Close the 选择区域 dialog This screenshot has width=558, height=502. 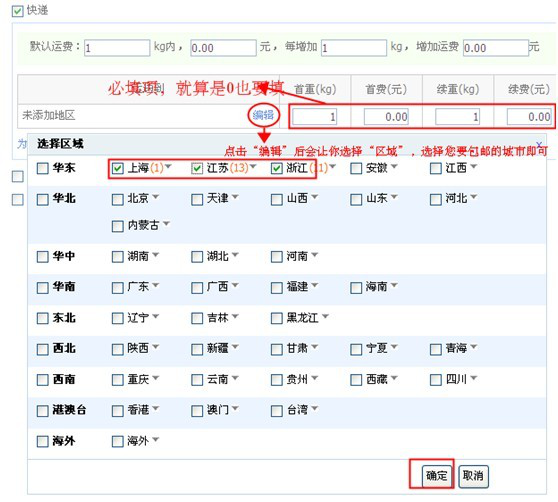coord(539,144)
